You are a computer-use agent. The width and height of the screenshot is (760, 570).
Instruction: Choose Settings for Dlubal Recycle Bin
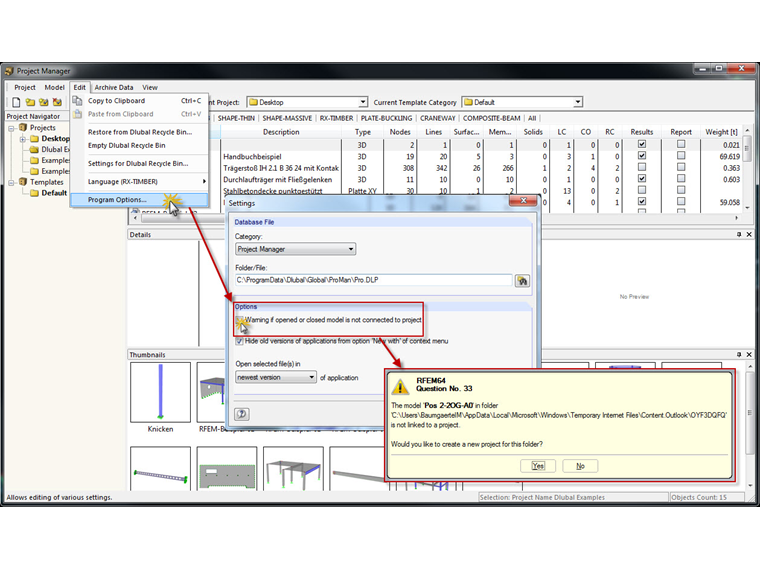[x=140, y=163]
